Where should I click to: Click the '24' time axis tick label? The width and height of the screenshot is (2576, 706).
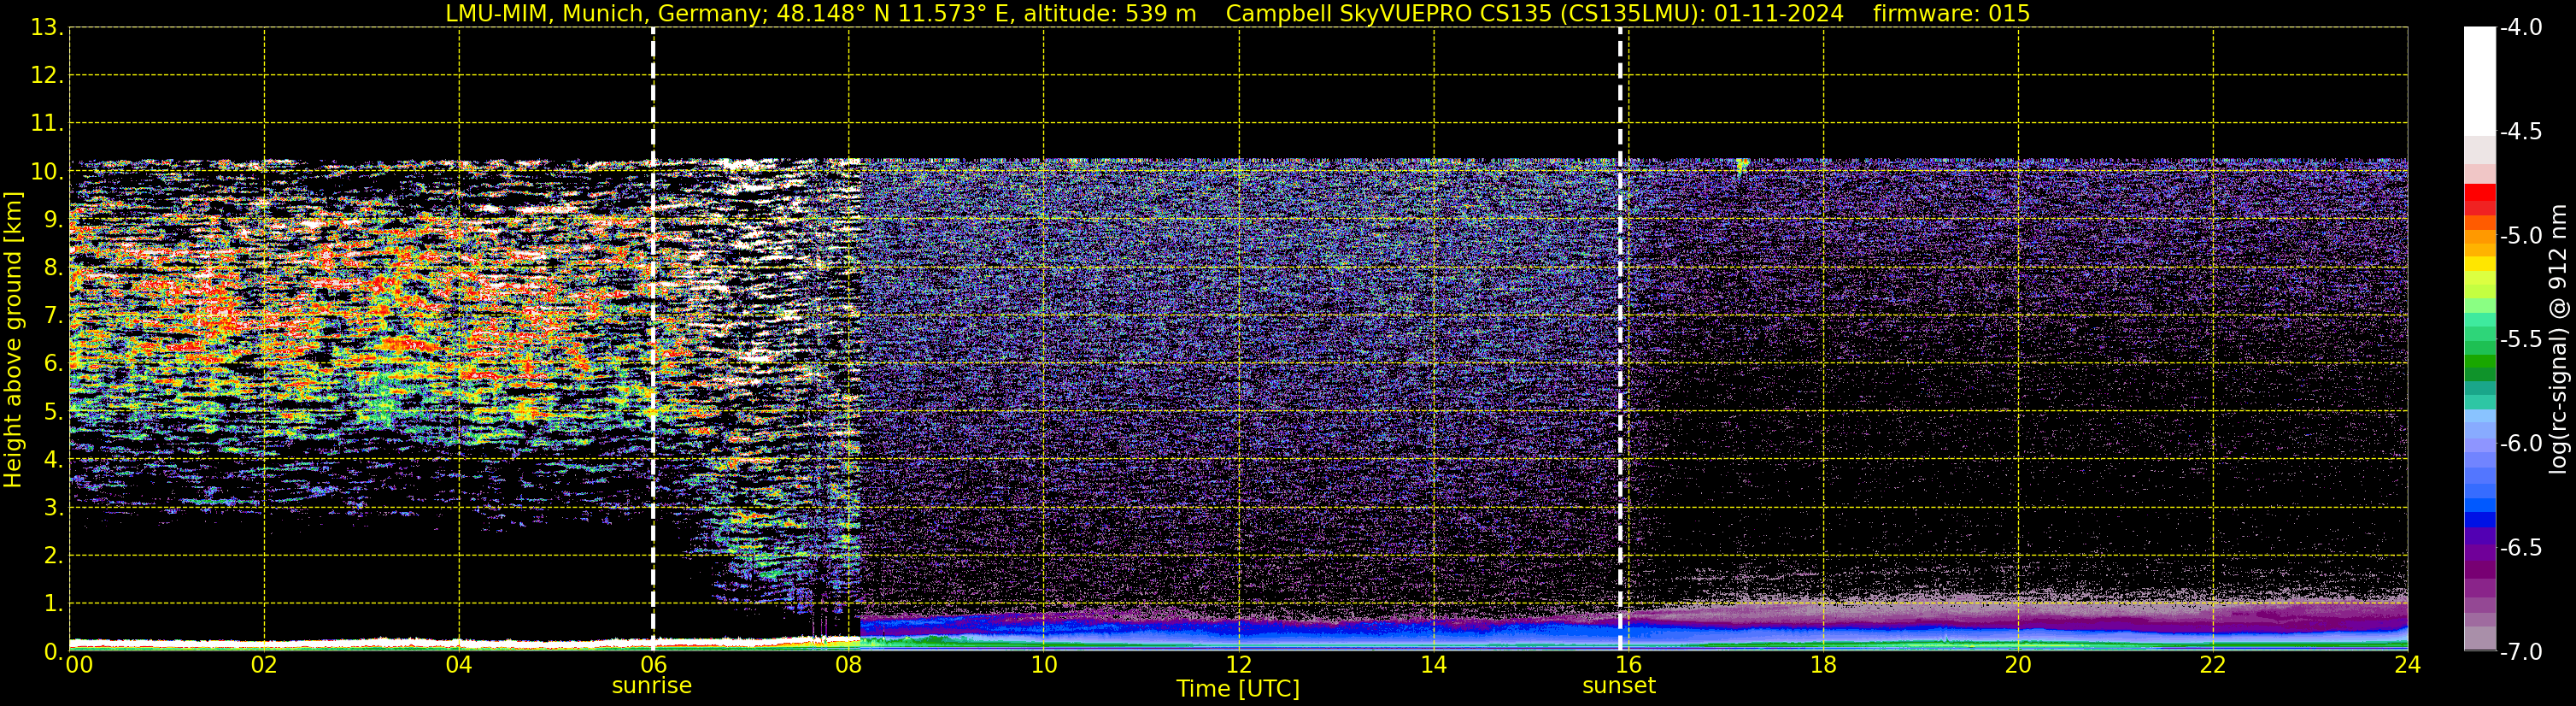click(x=2407, y=665)
